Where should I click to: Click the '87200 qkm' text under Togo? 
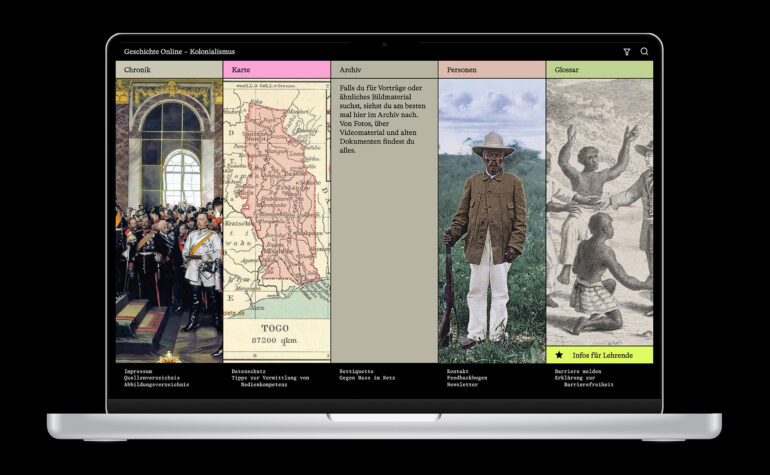(274, 340)
